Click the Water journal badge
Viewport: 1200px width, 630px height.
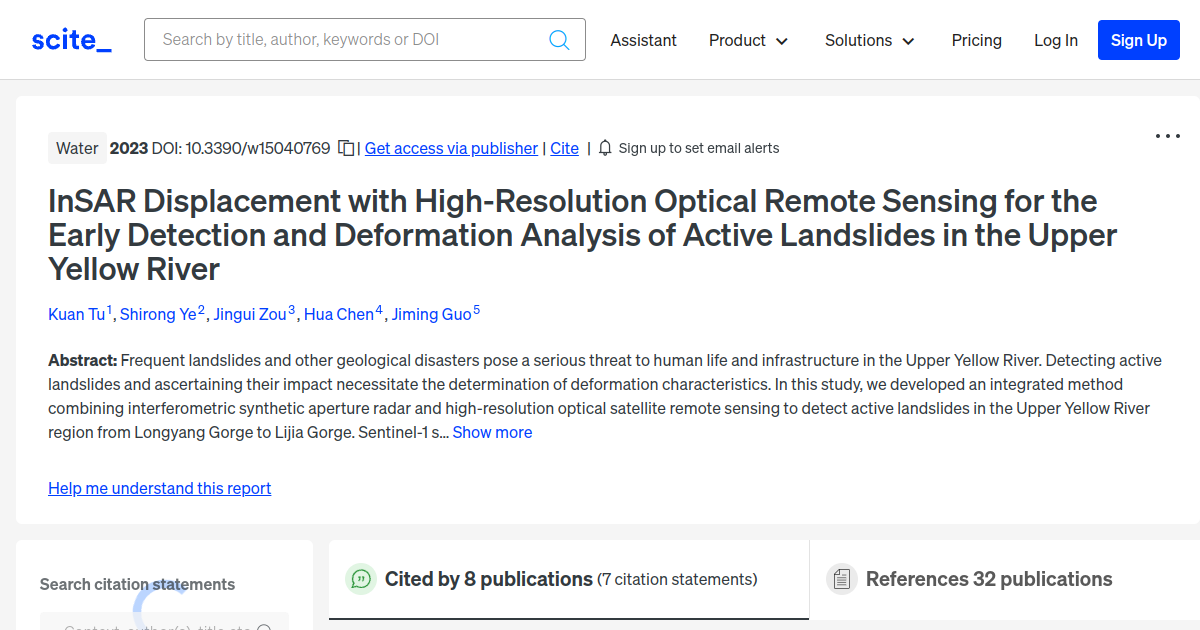pyautogui.click(x=77, y=147)
